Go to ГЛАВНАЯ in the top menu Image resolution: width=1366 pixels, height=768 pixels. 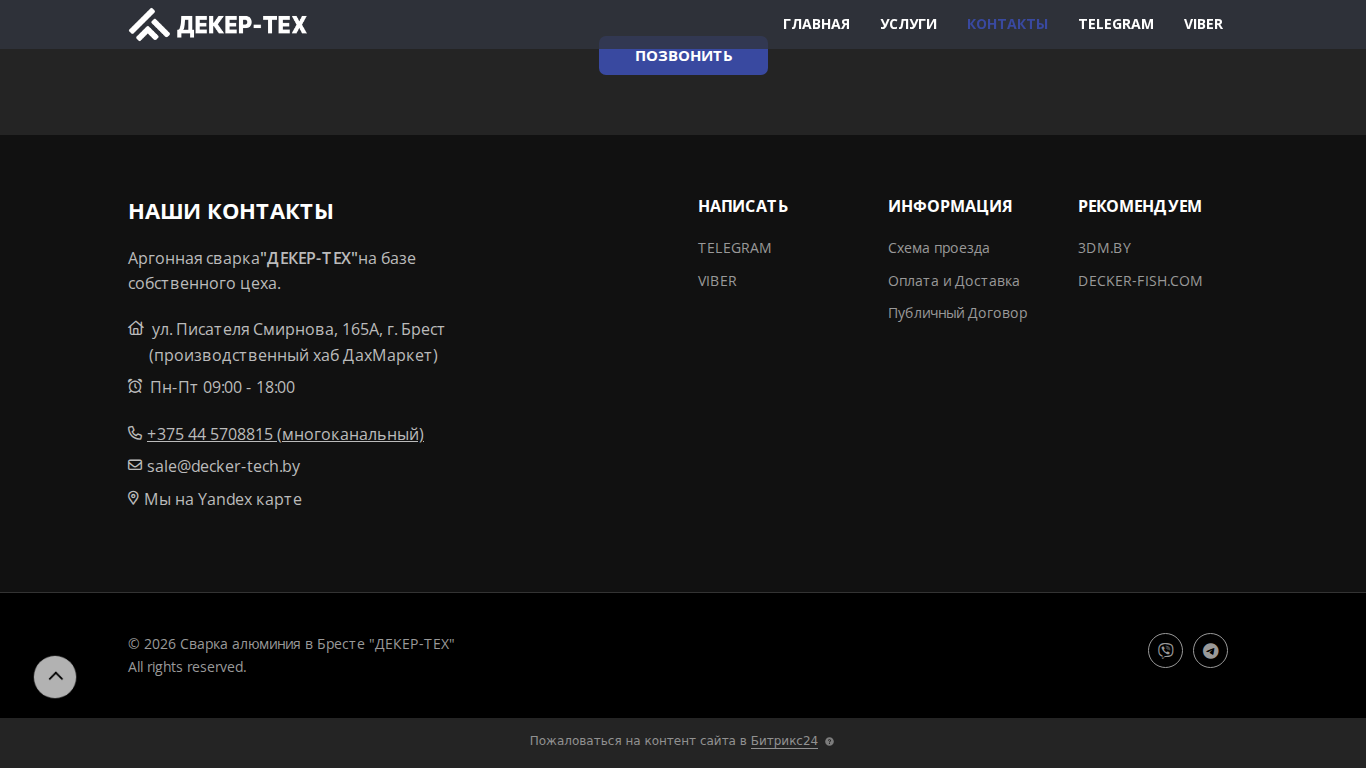tap(816, 24)
